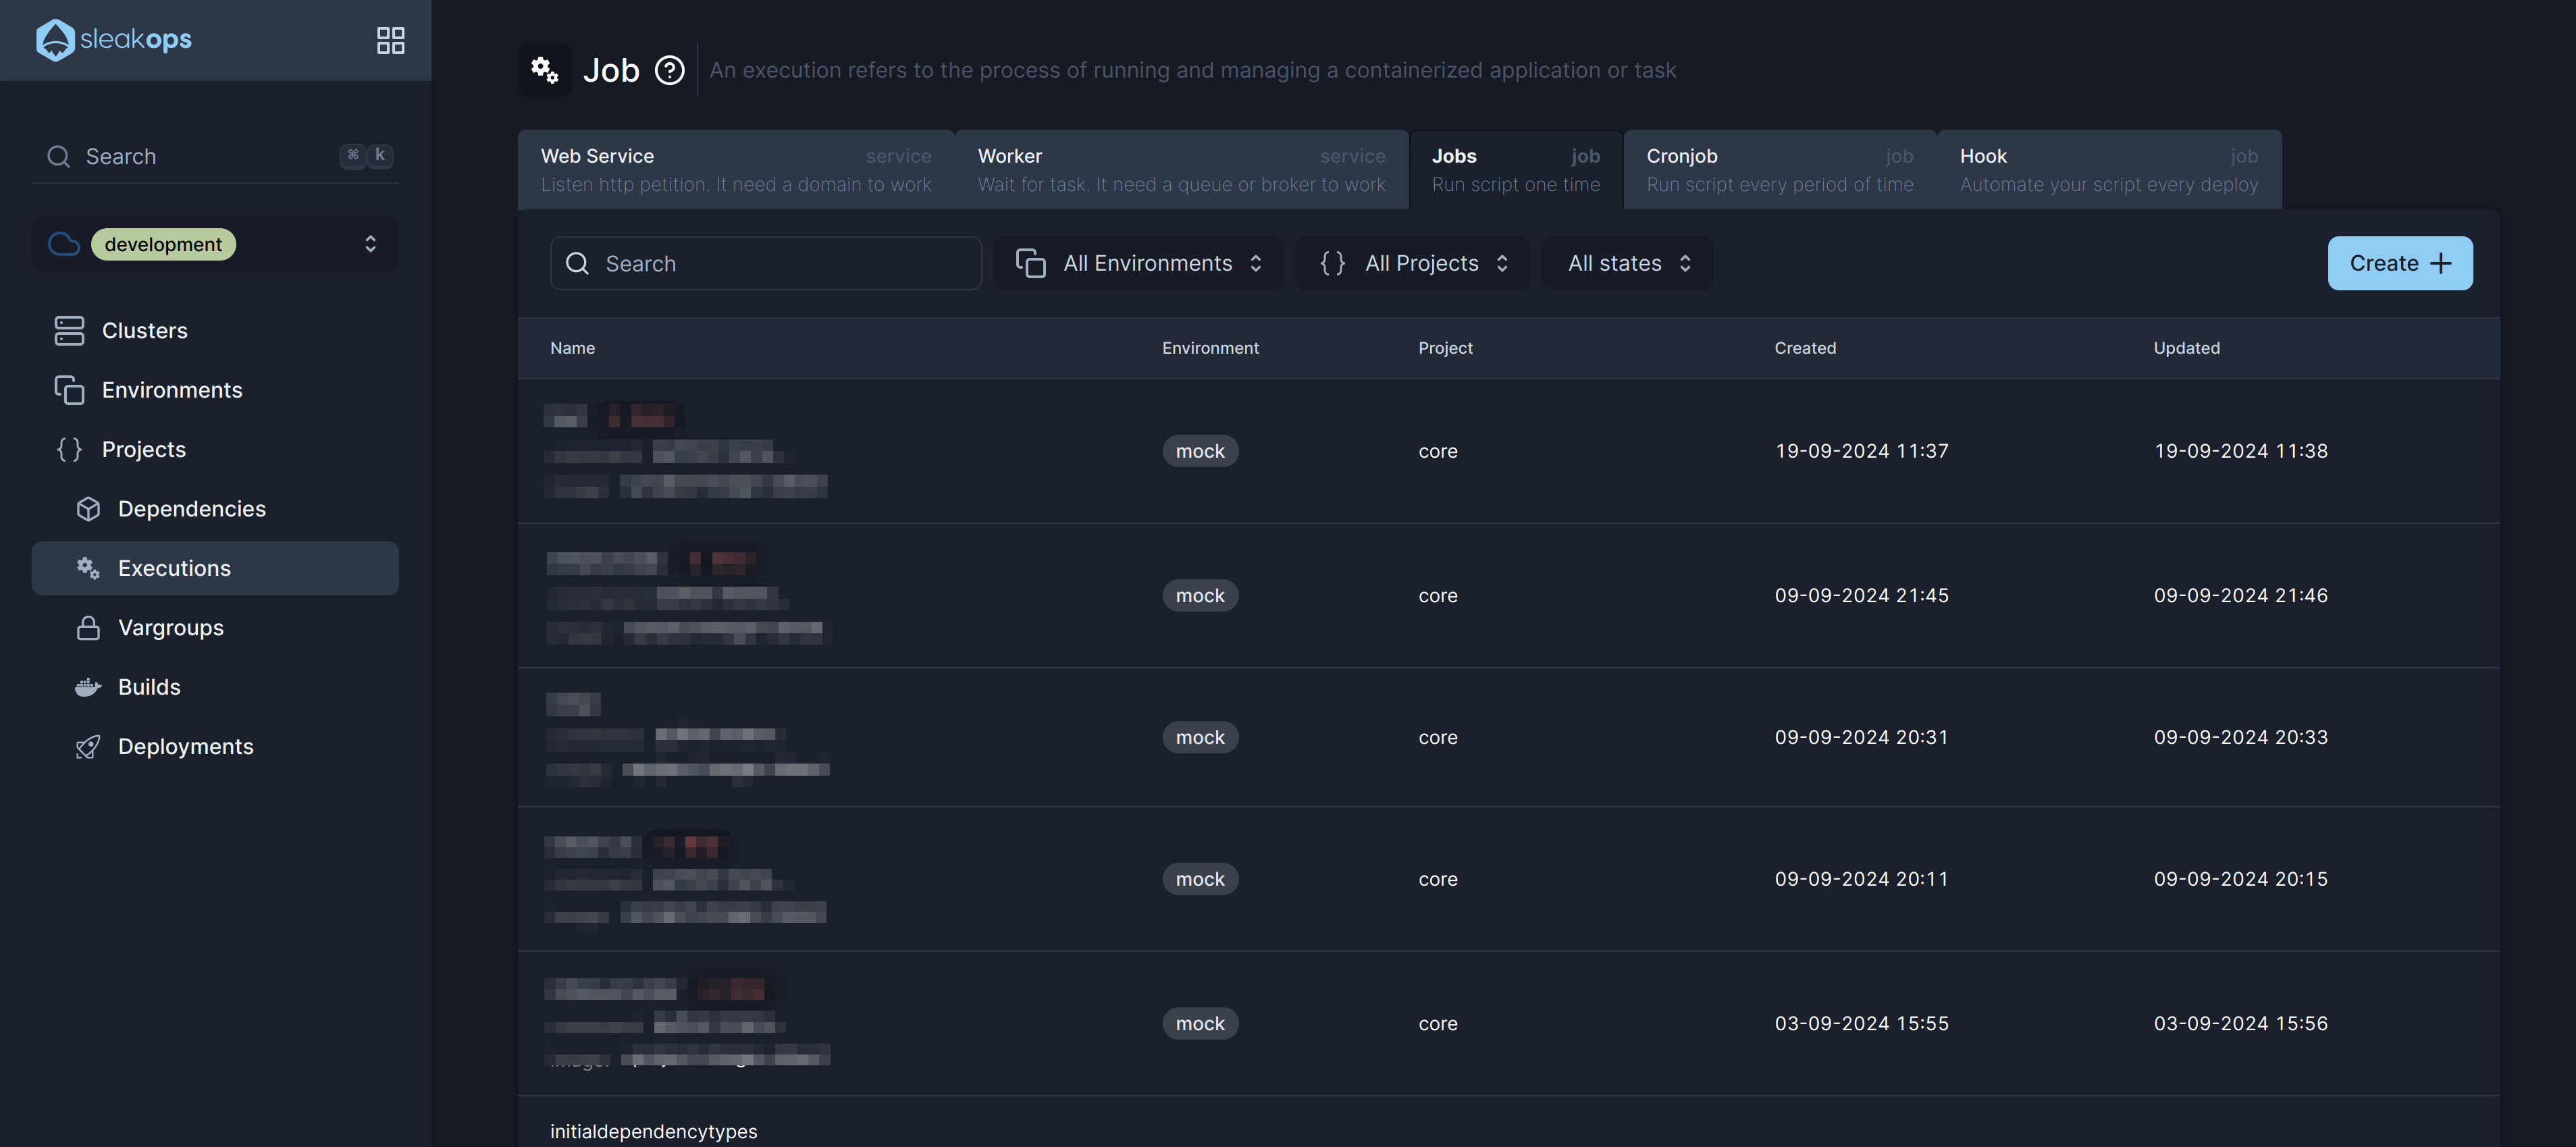Click the Dependencies cube icon
Viewport: 2576px width, 1147px height.
[x=88, y=509]
